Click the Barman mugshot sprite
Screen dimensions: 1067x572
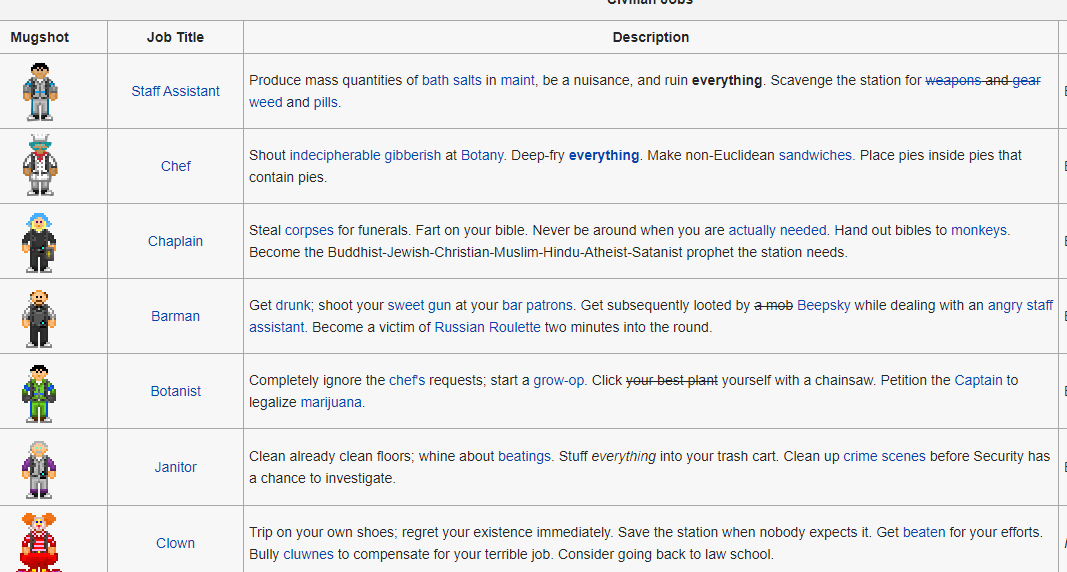(39, 317)
